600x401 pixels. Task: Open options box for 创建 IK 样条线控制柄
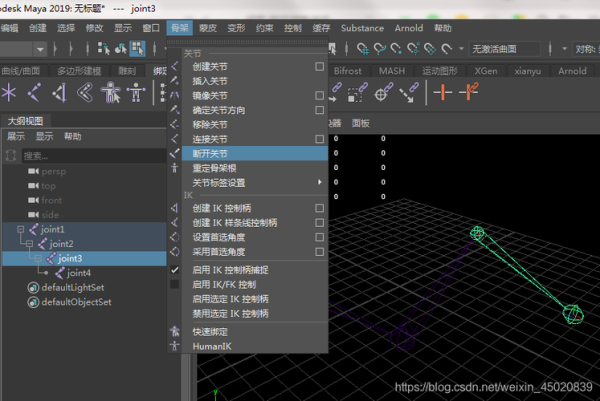(x=320, y=223)
